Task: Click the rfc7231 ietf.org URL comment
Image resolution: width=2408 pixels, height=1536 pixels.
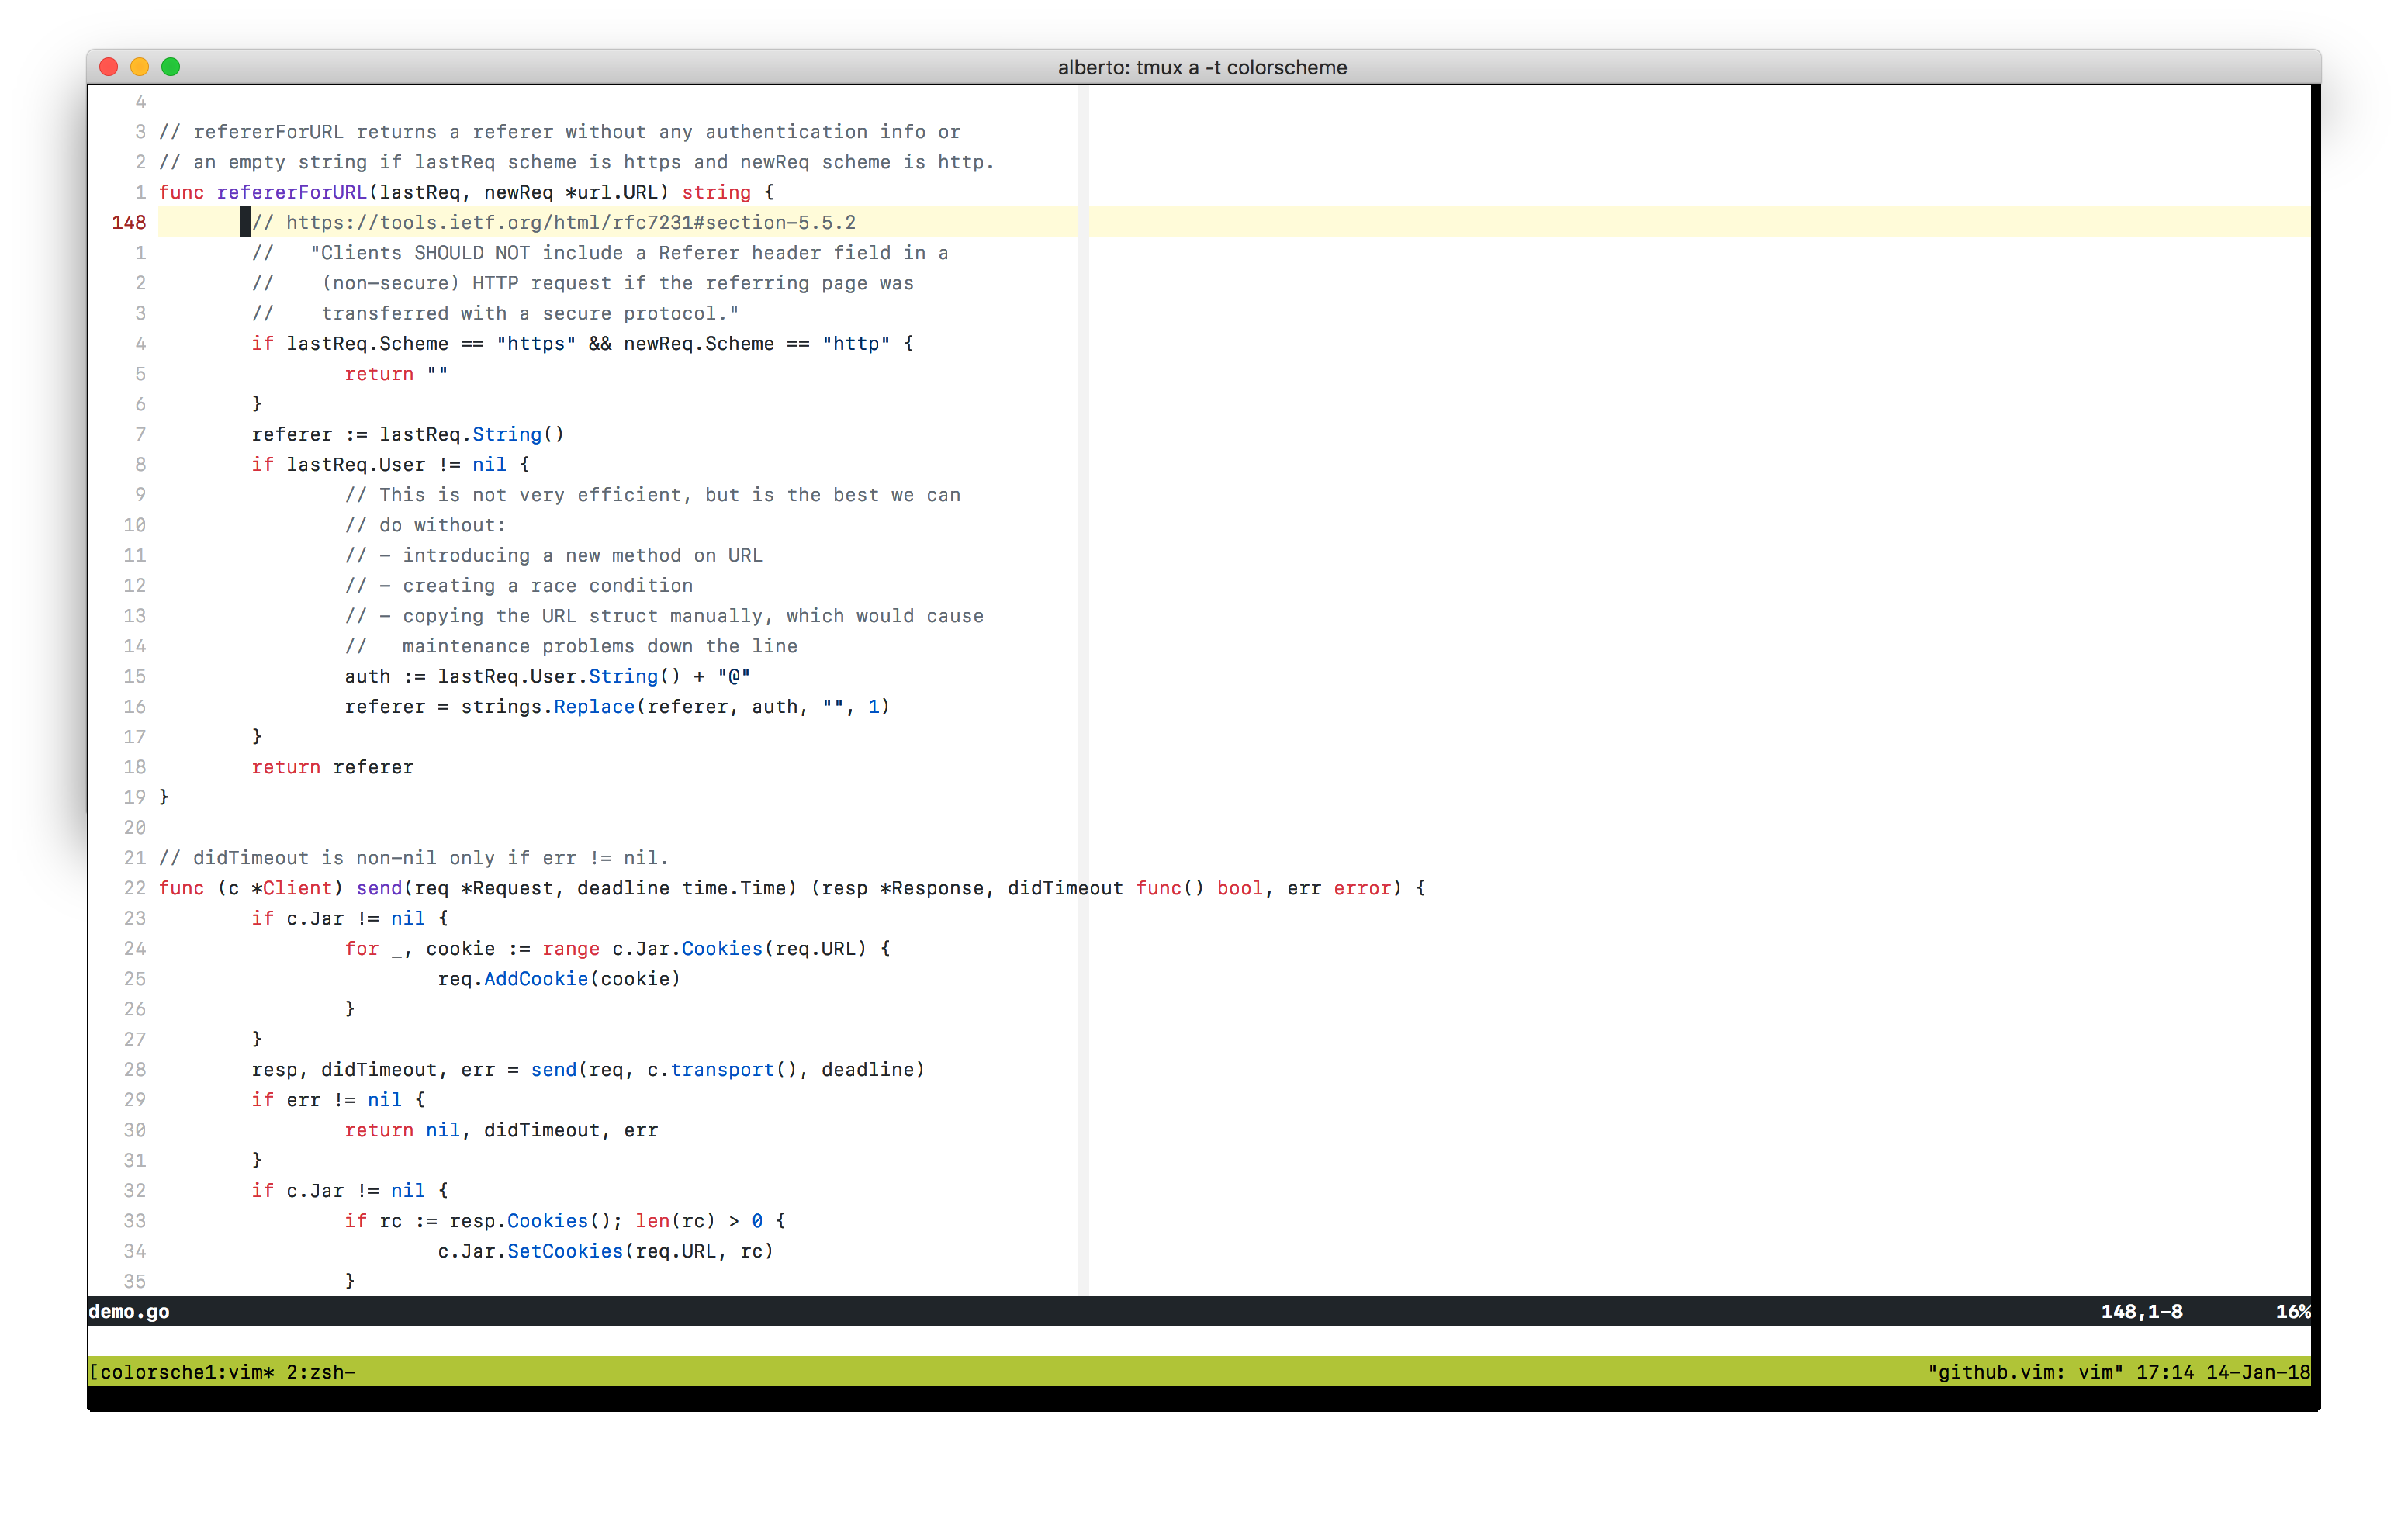Action: point(570,222)
